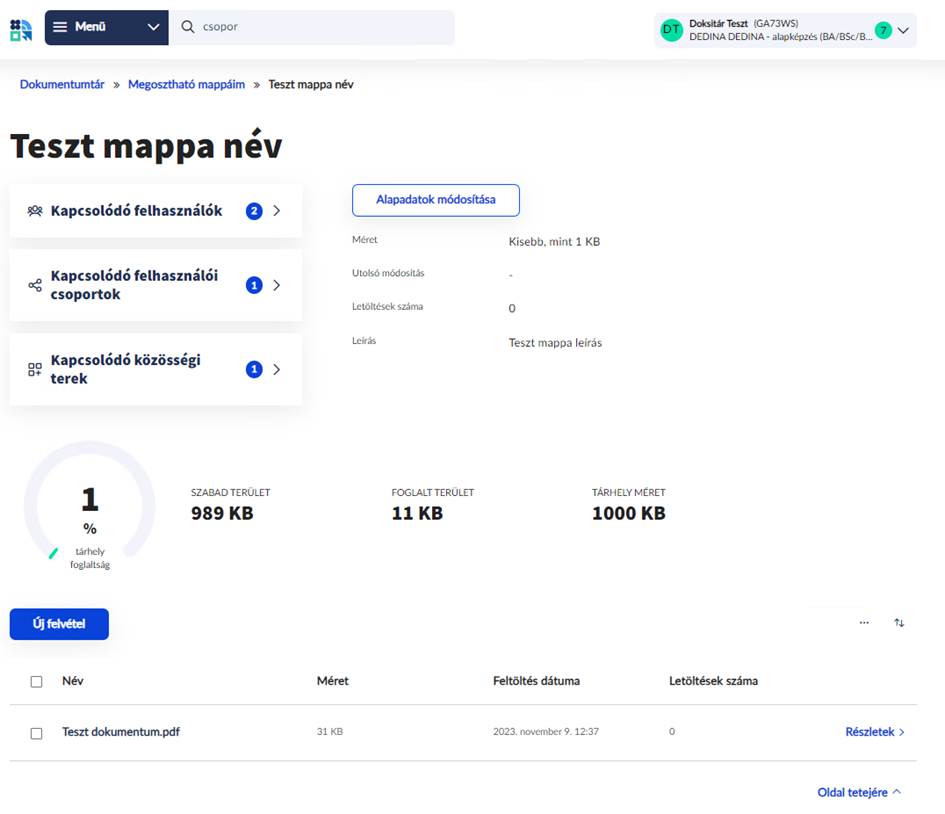Go to Dokumentumtár breadcrumb
This screenshot has height=814, width=945.
pos(62,85)
